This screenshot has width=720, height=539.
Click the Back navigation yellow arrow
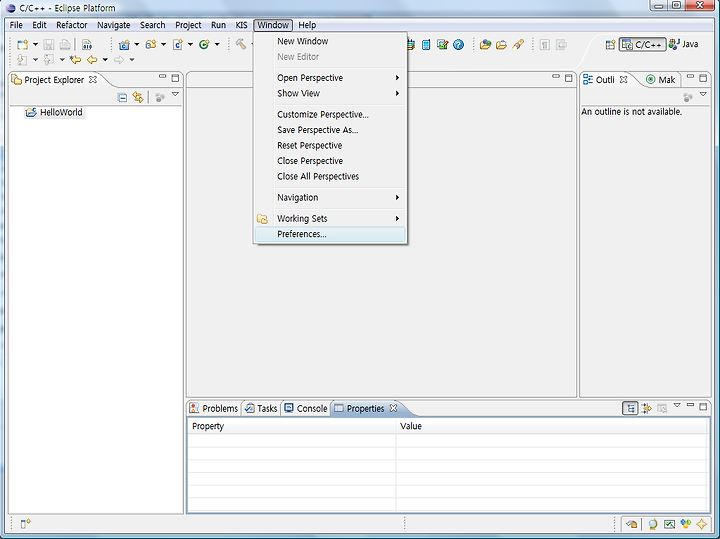point(92,60)
